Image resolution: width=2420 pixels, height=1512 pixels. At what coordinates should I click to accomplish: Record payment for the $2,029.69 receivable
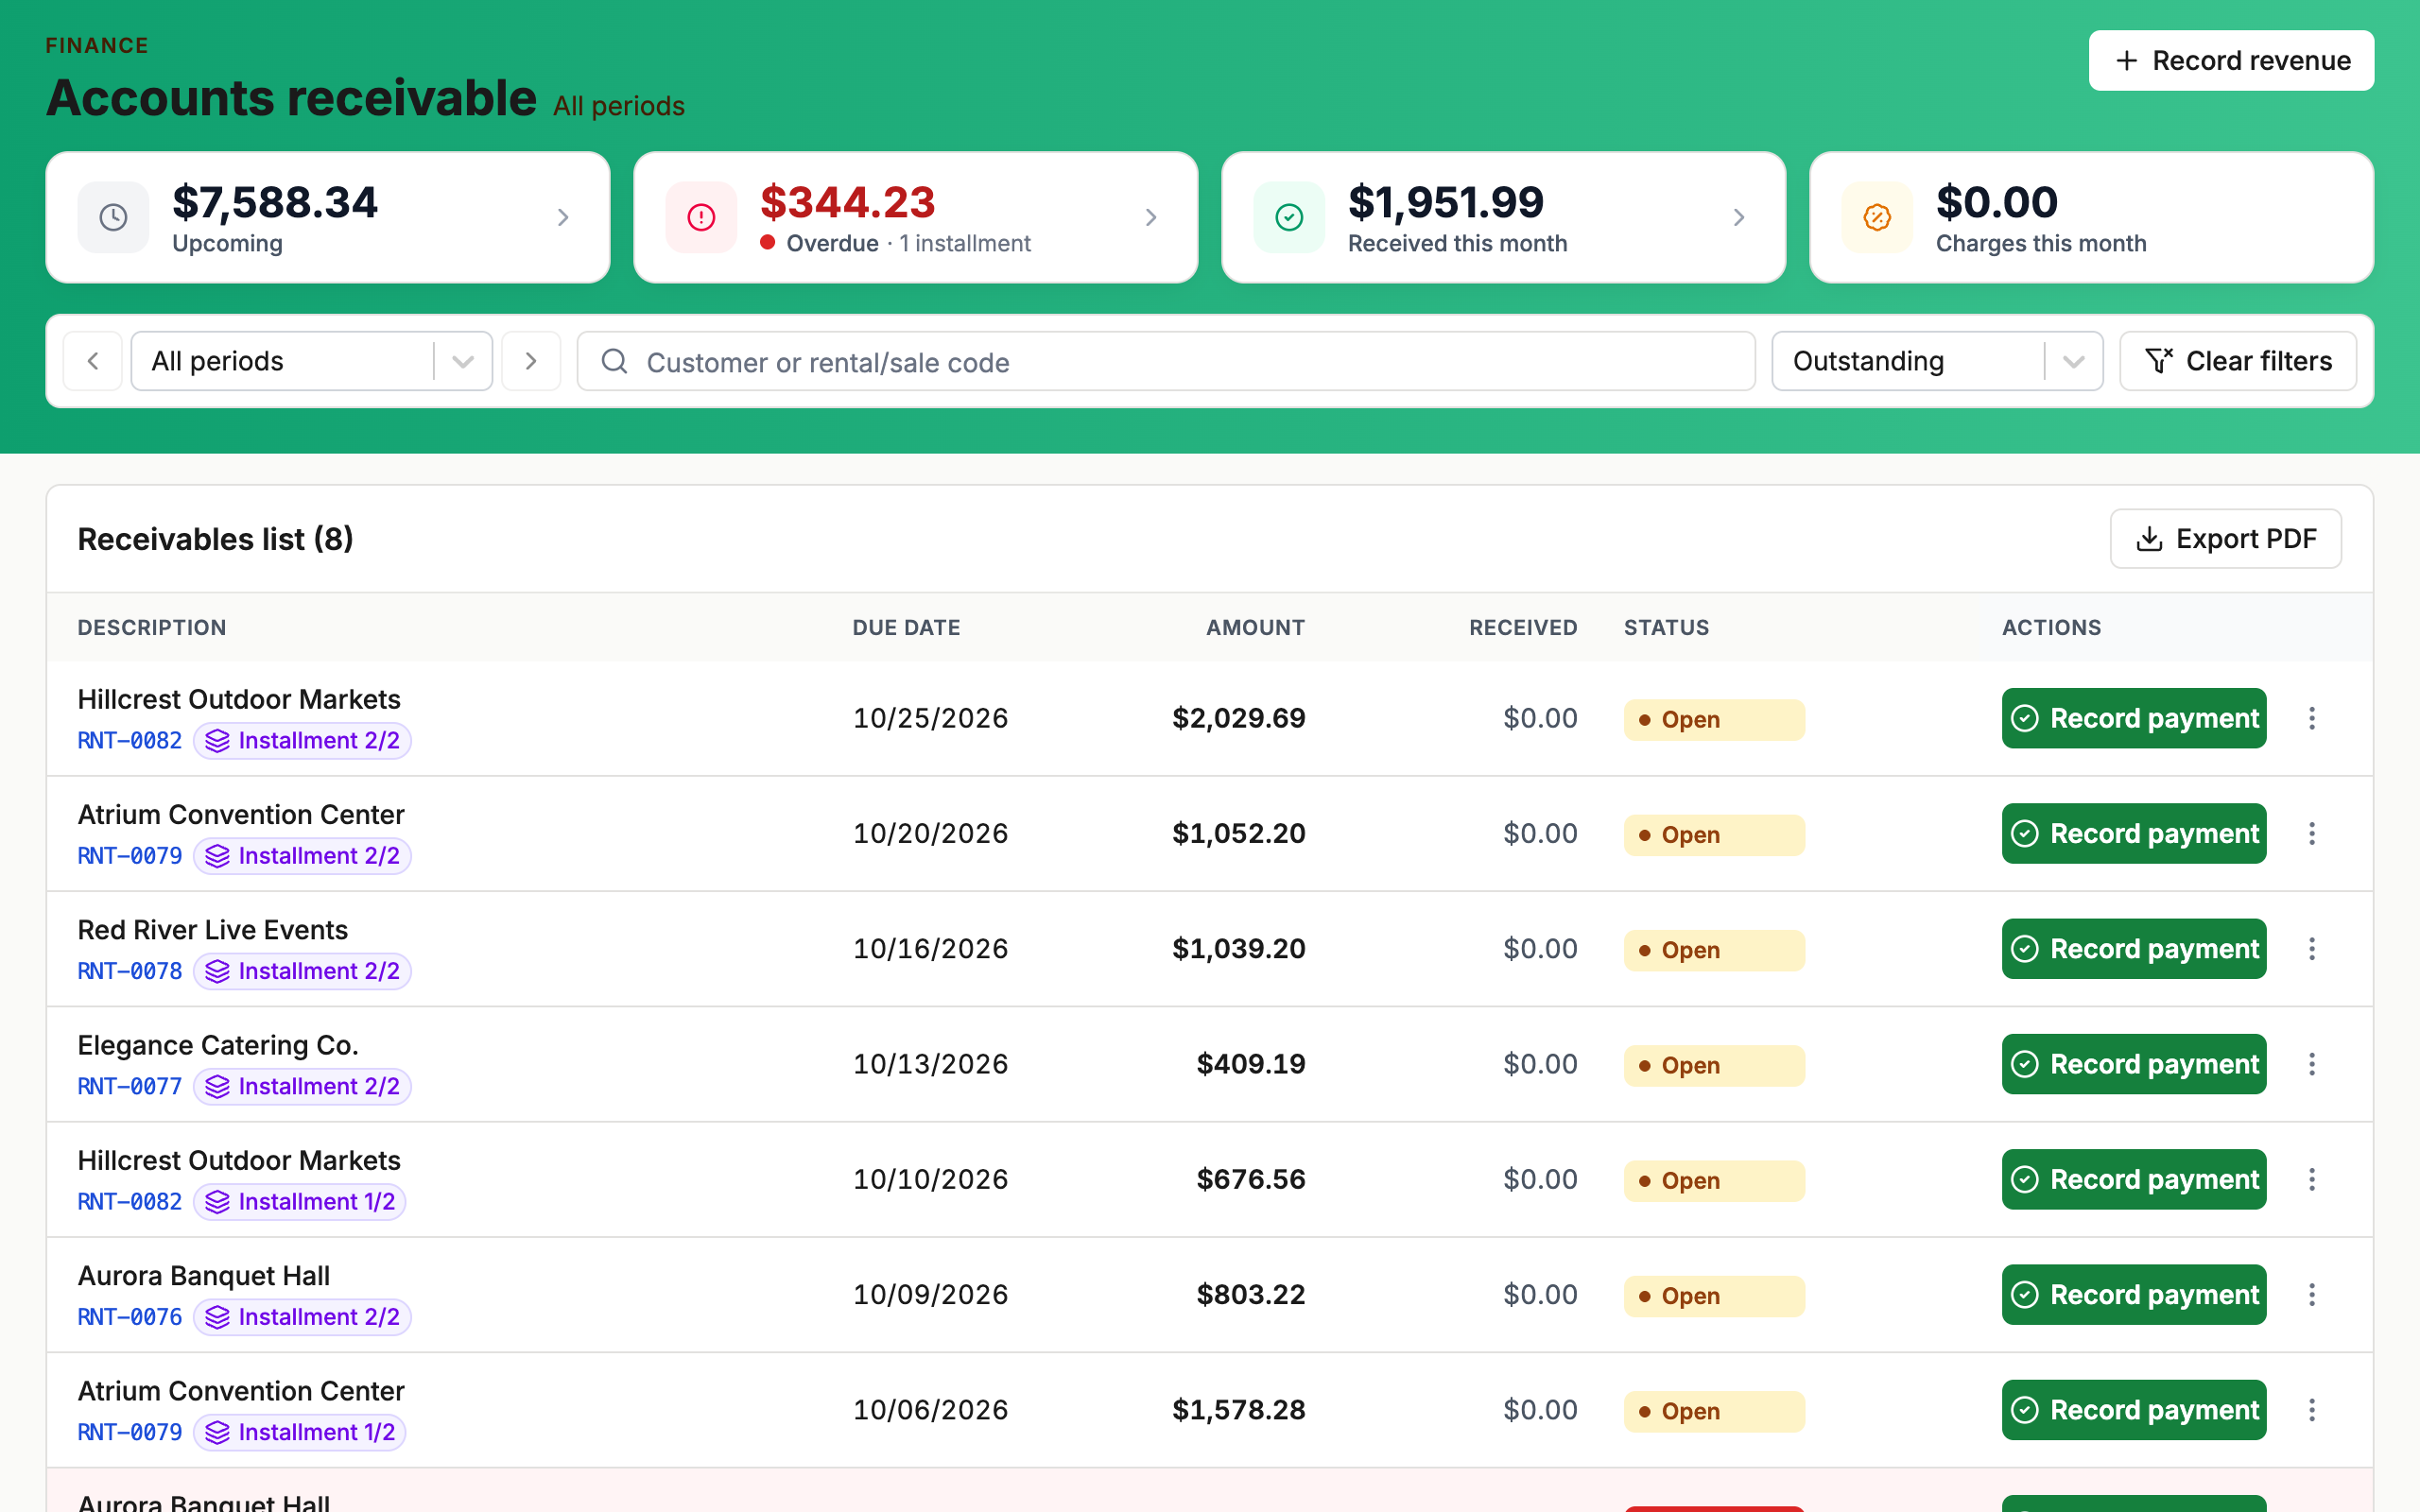(2134, 718)
